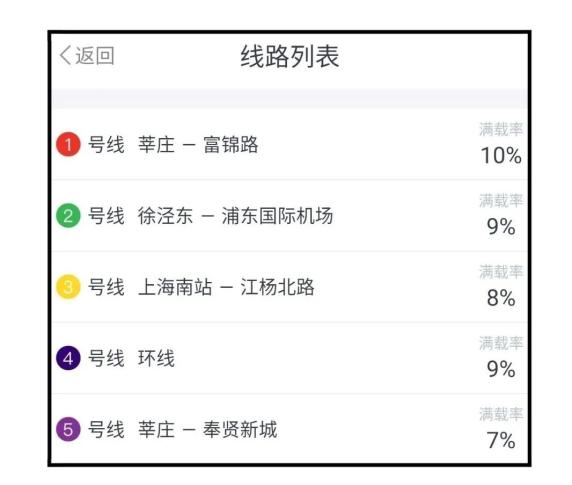Click the 9% load rate for Line 2
Screen dimensions: 572x485
tap(501, 226)
